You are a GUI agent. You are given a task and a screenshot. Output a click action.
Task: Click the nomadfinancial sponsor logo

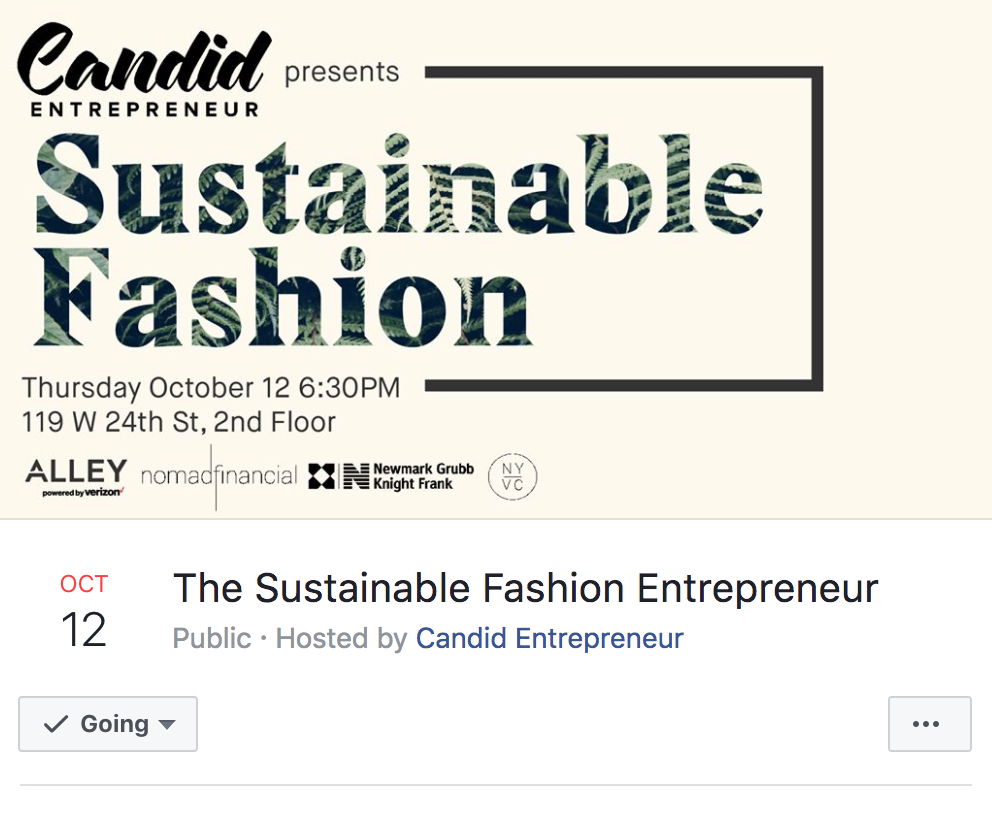point(218,476)
